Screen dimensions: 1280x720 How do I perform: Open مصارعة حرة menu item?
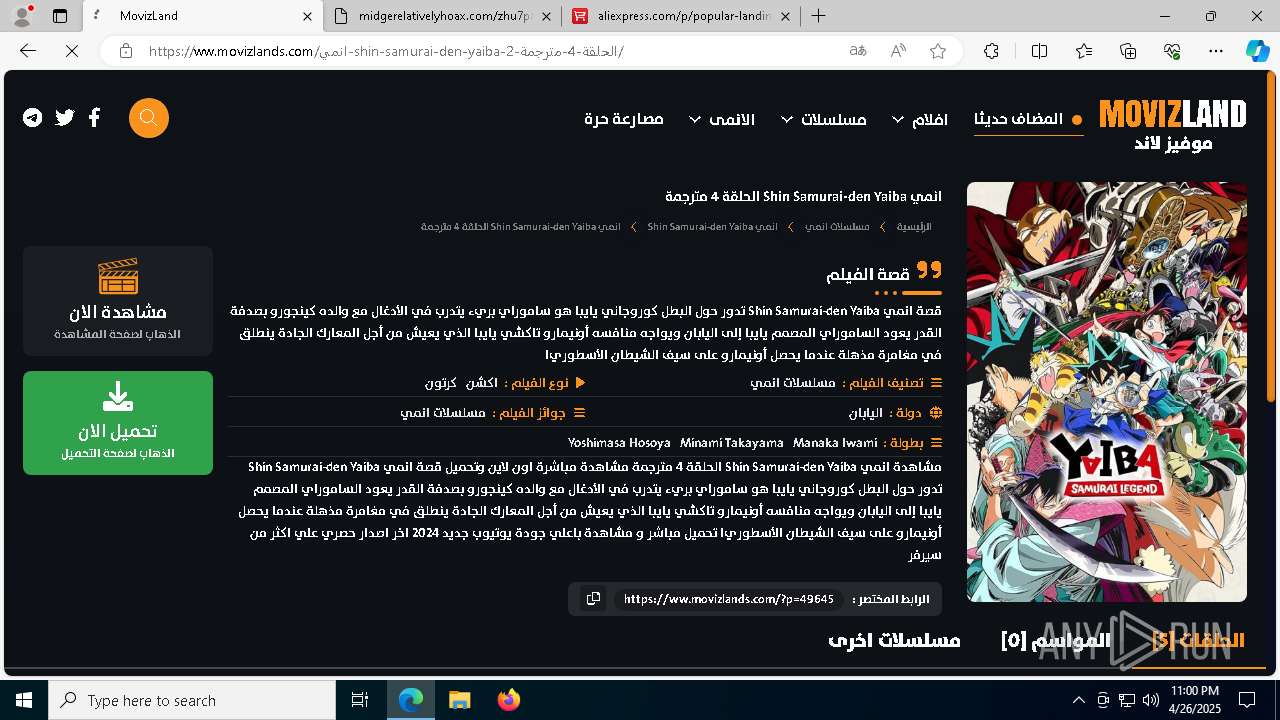point(624,119)
